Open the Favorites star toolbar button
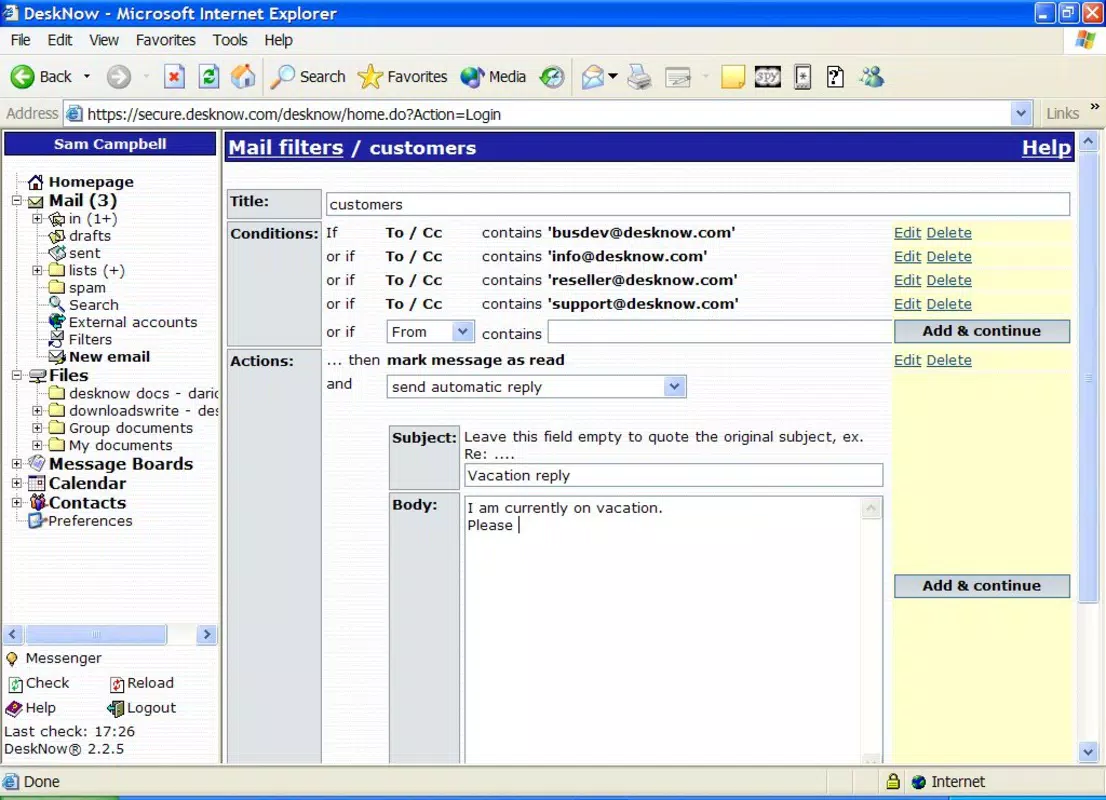This screenshot has height=800, width=1106. [403, 76]
